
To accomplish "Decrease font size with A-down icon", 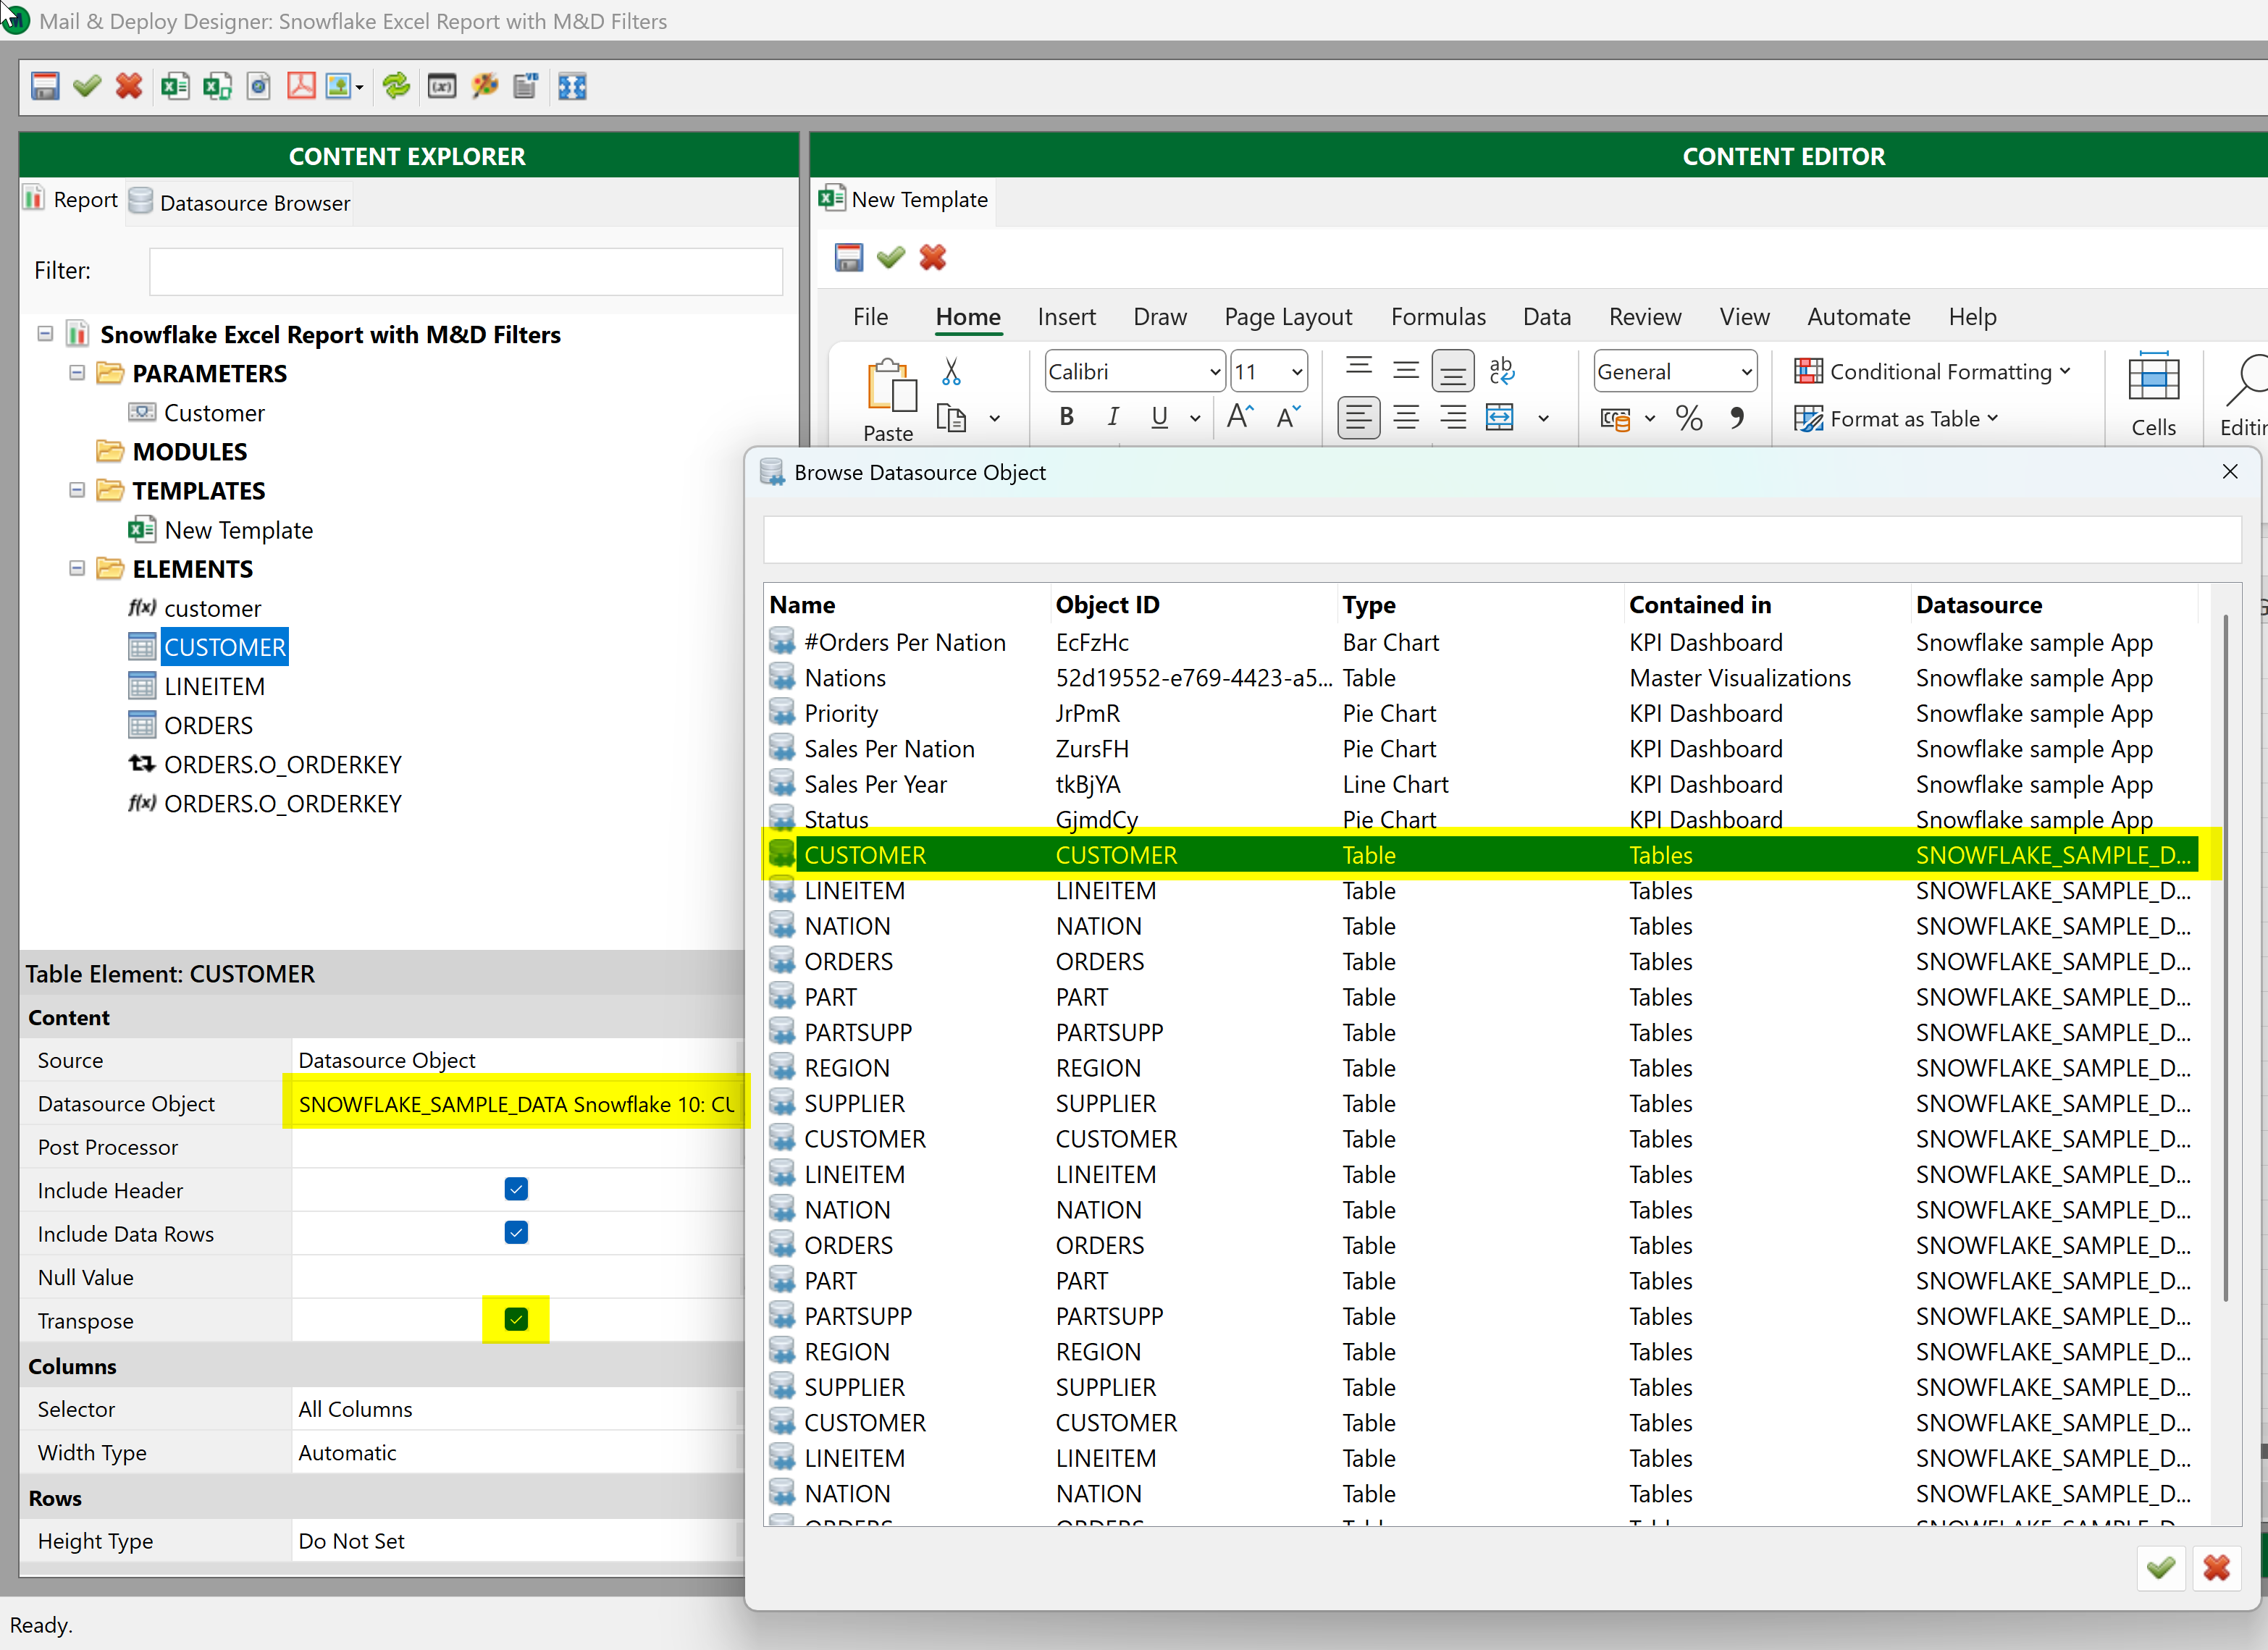I will [1289, 417].
